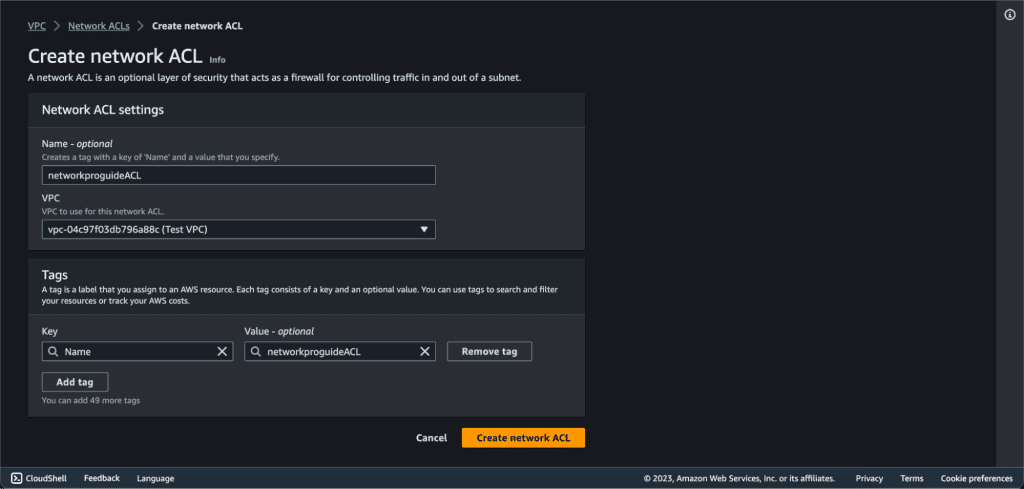The height and width of the screenshot is (489, 1024).
Task: Click the Remove tag button
Action: click(489, 351)
